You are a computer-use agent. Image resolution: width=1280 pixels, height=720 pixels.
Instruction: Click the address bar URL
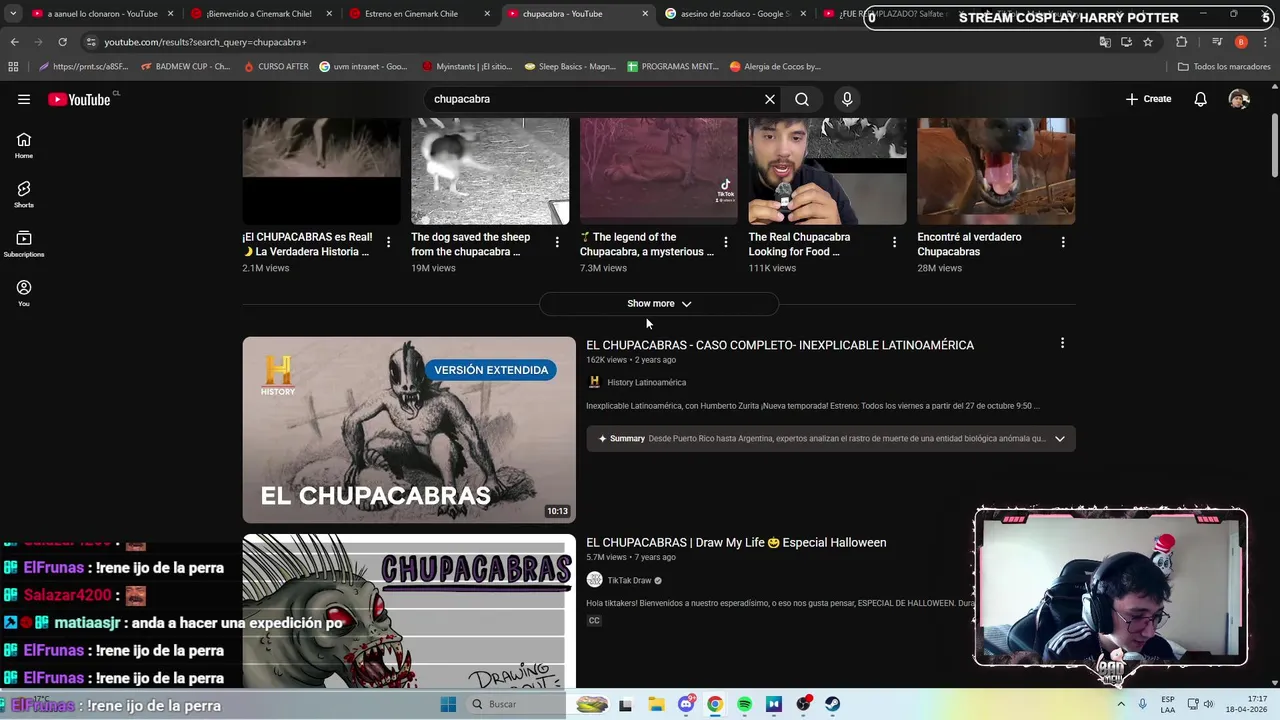[205, 42]
